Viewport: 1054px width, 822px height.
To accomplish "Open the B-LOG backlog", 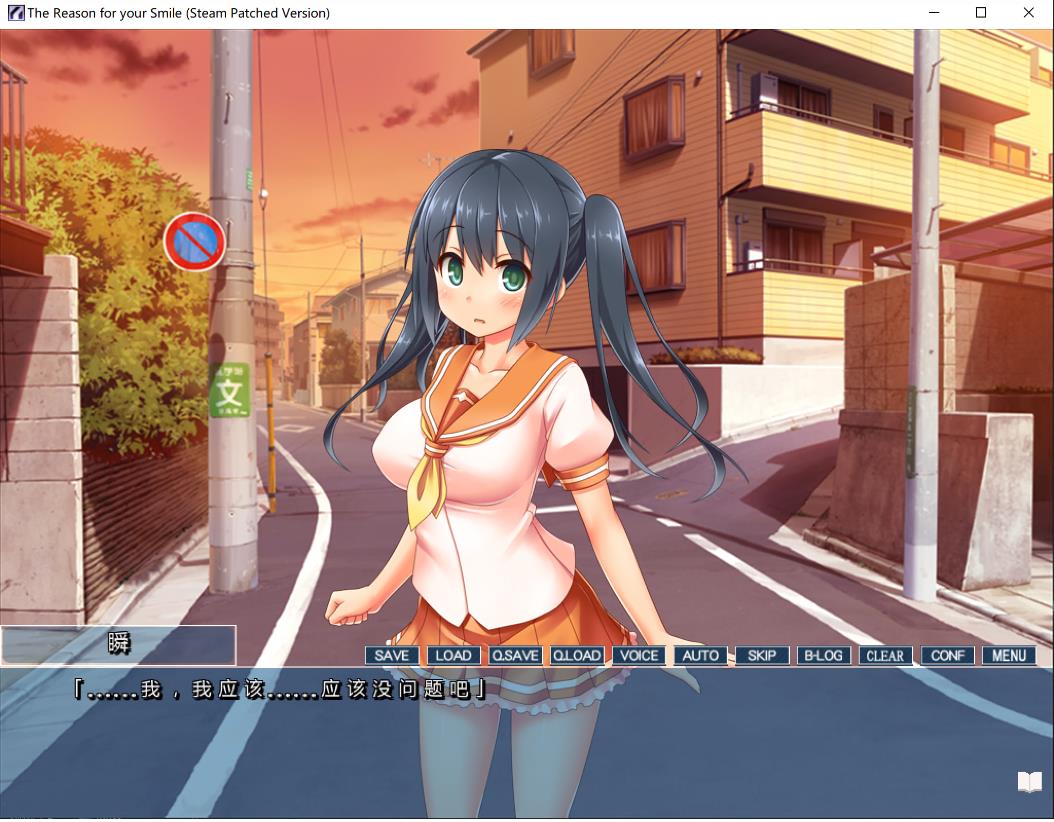I will (823, 656).
